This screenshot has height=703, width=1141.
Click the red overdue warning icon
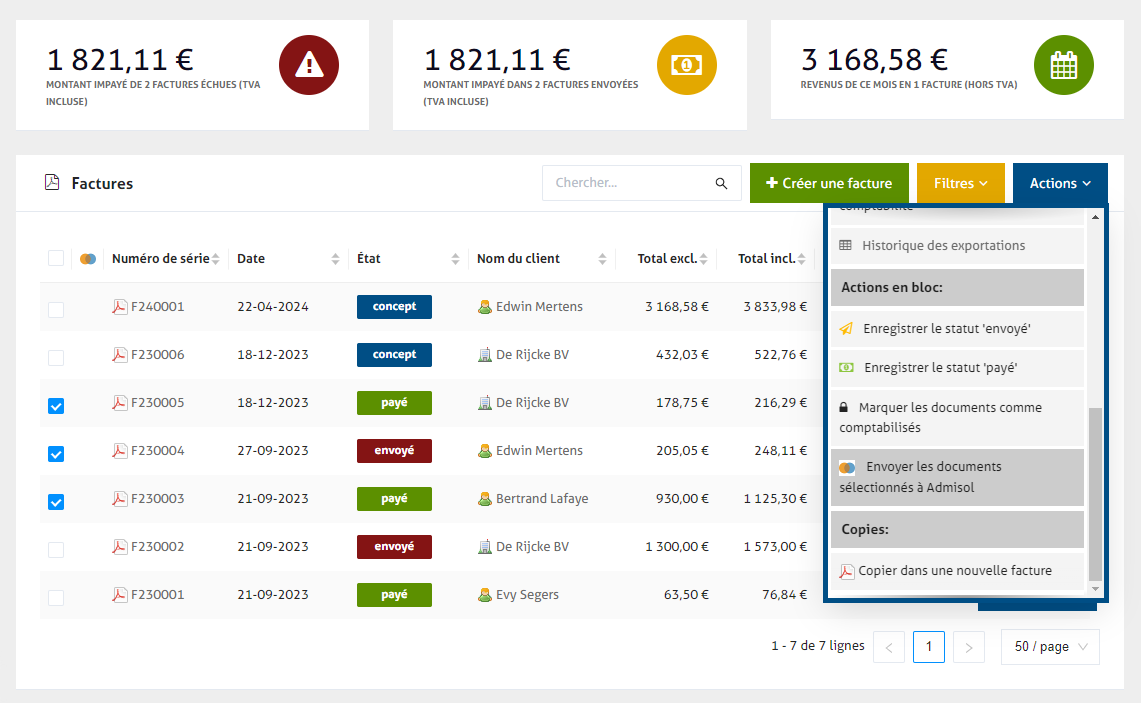coord(309,65)
